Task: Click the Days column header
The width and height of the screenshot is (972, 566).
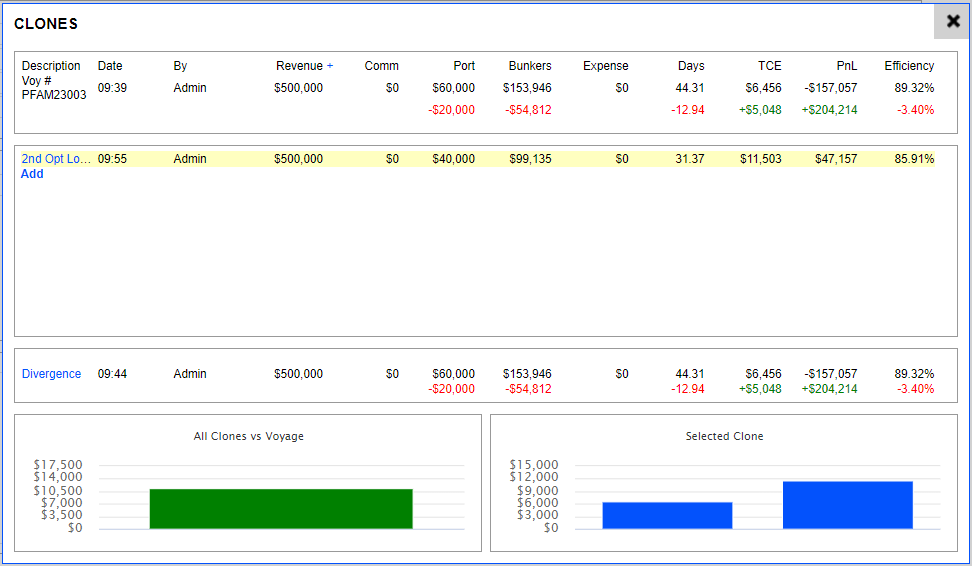Action: click(x=690, y=66)
